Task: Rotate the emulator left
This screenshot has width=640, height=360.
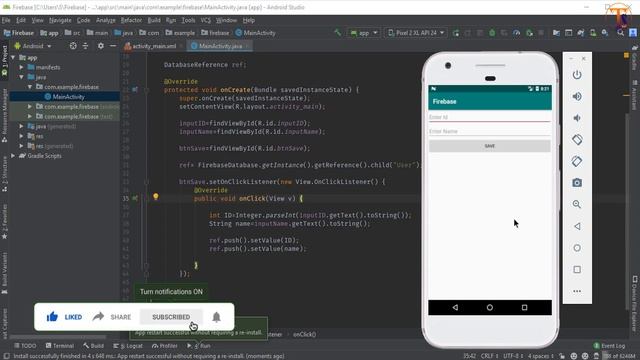Action: [x=577, y=140]
